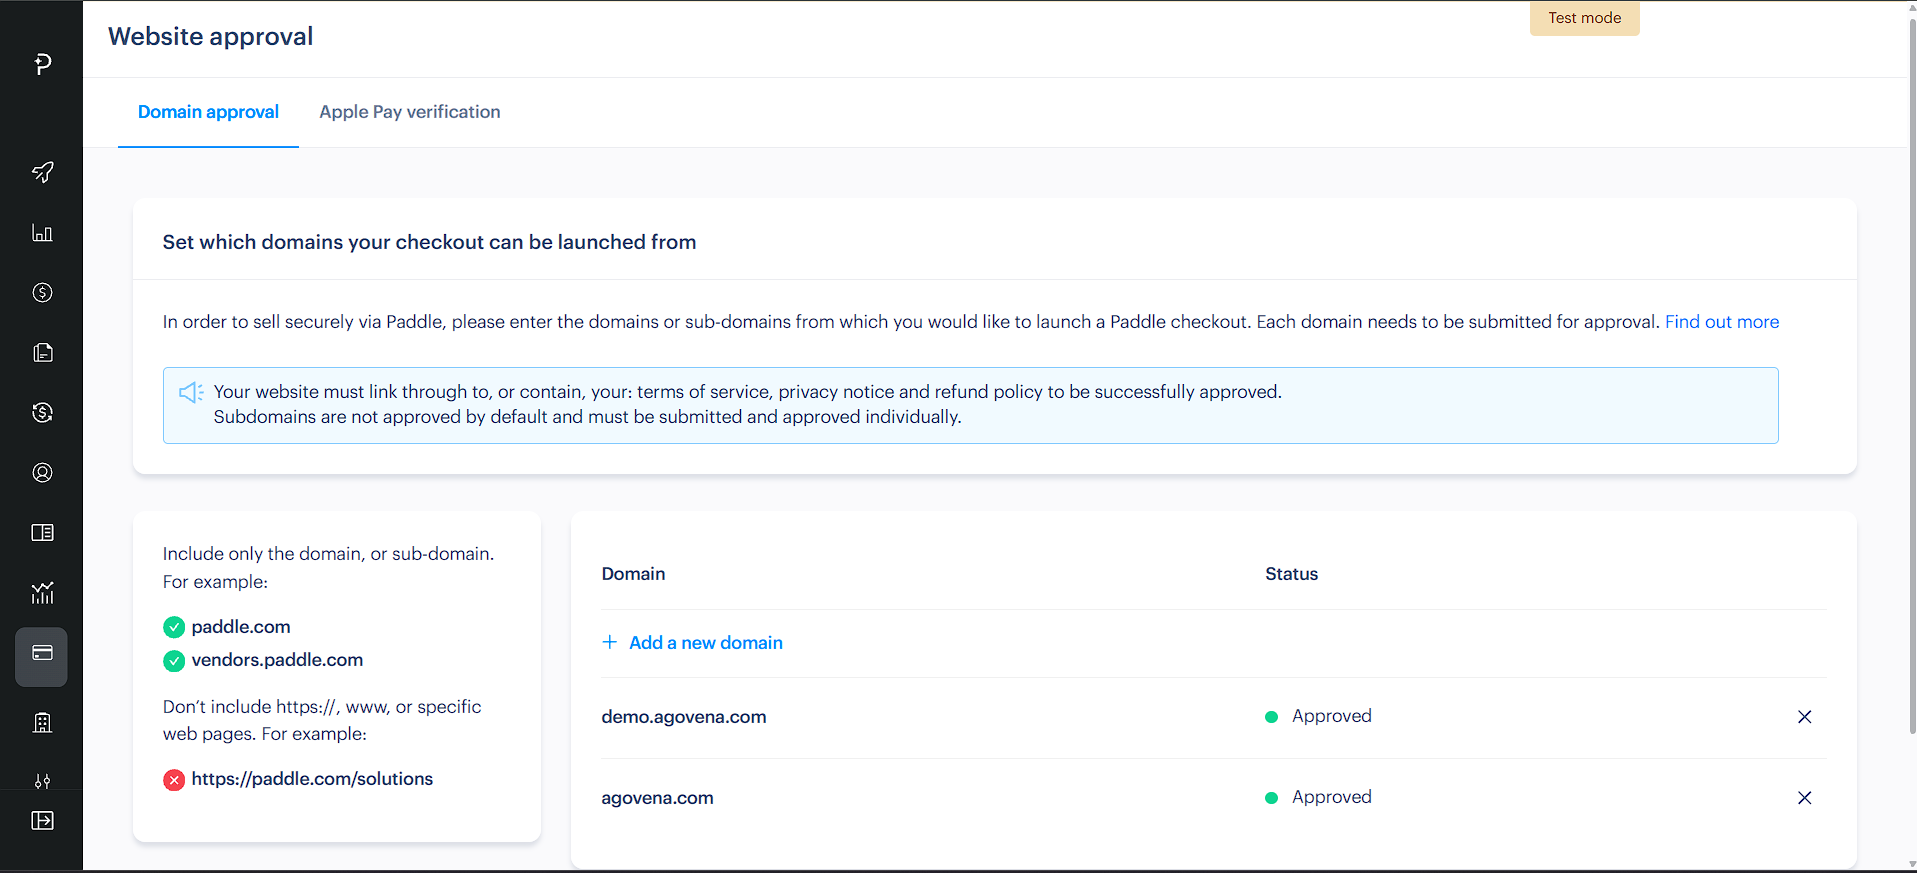Select the dollar coin icon in sidebar
Screen dimensions: 1917x873
(42, 293)
